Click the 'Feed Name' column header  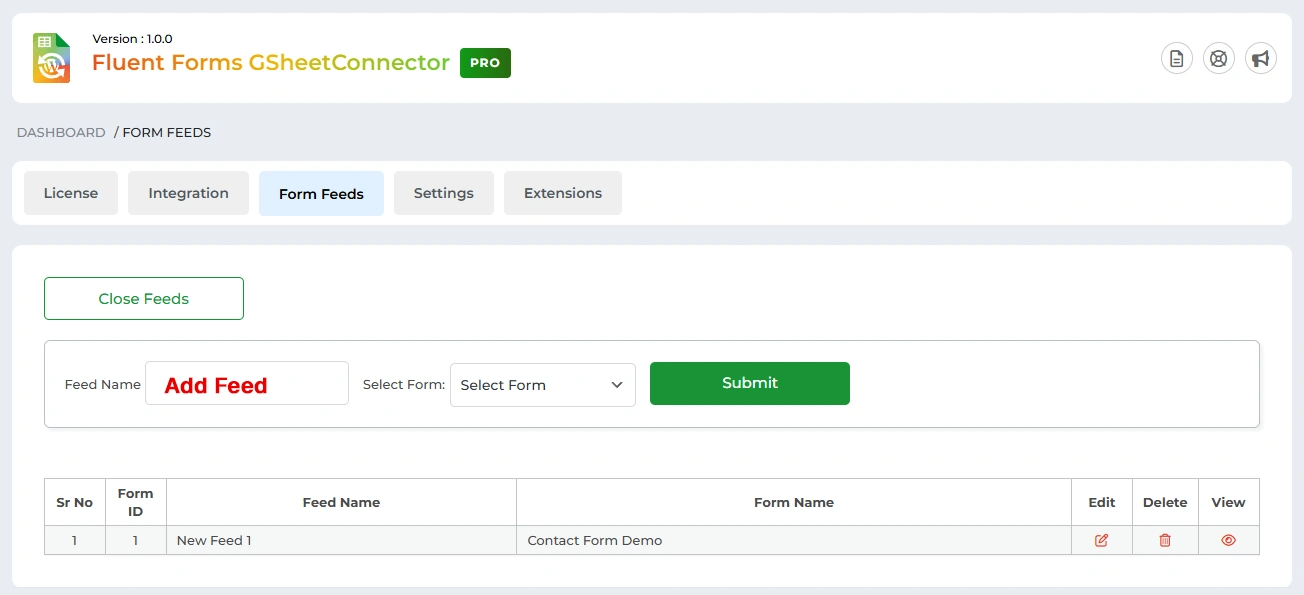[341, 502]
